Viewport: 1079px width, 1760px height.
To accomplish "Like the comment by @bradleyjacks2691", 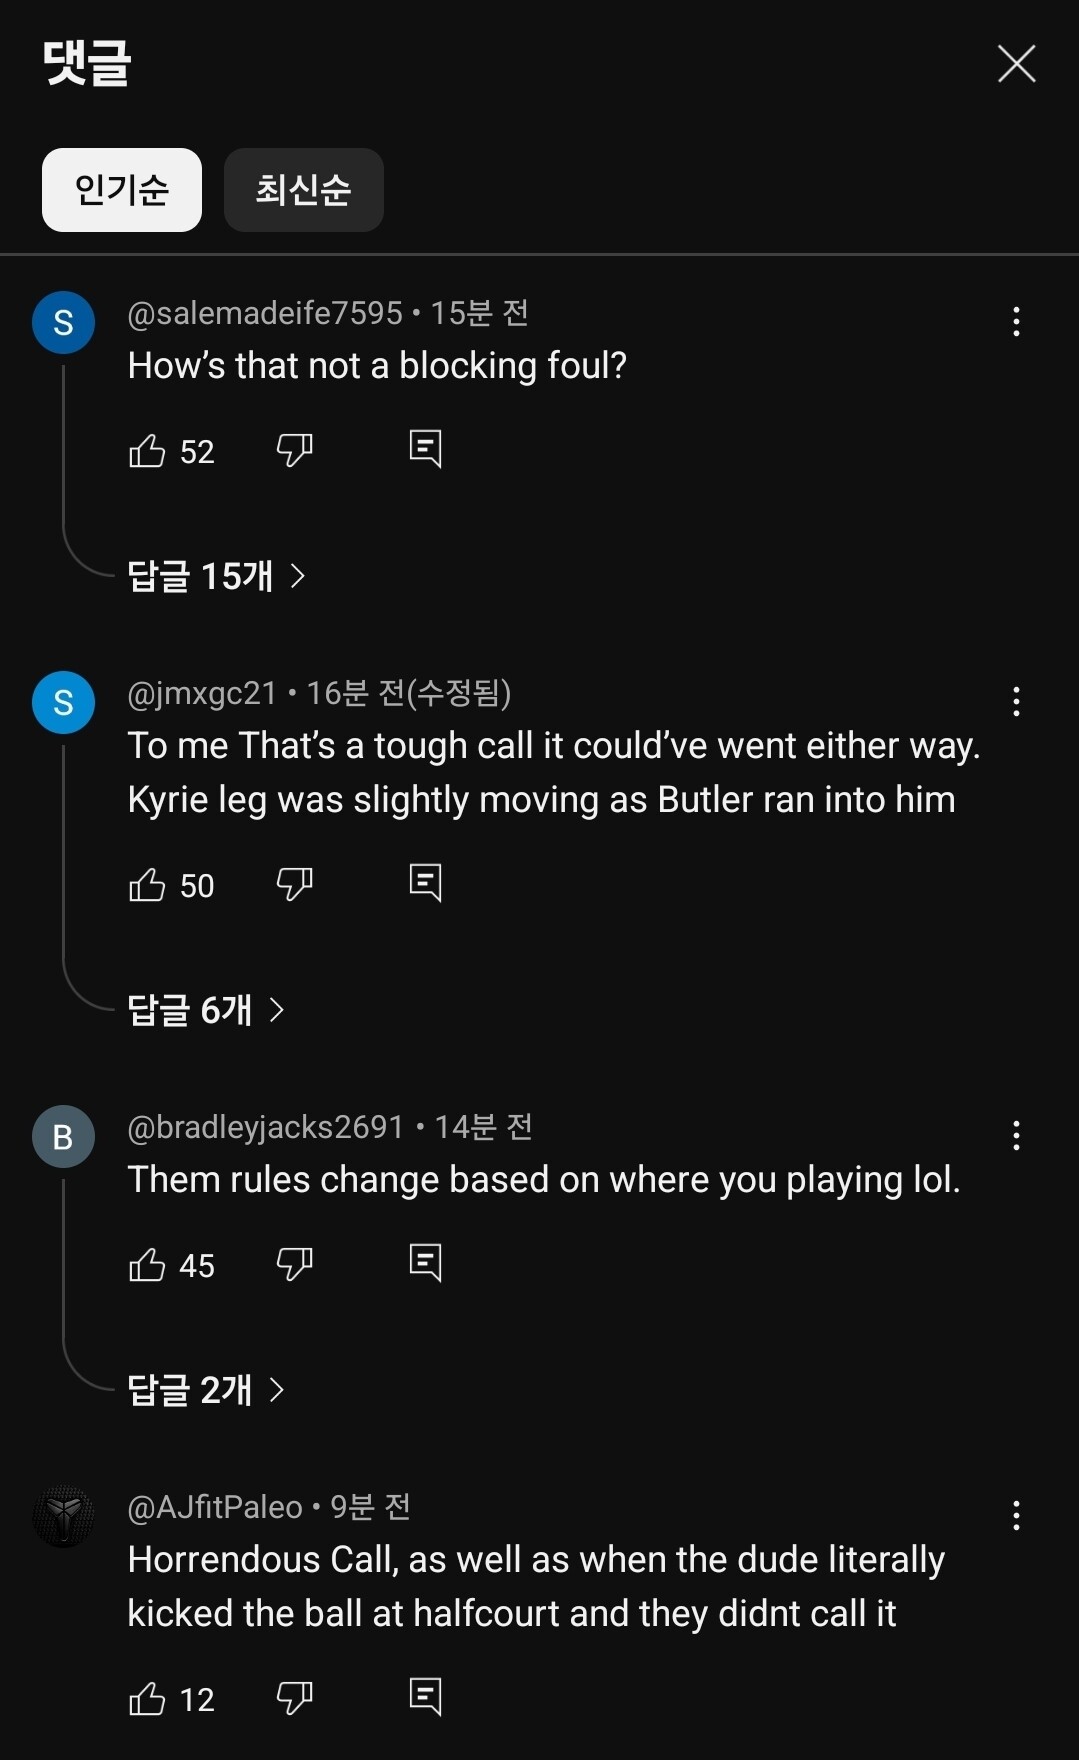I will pos(147,1265).
